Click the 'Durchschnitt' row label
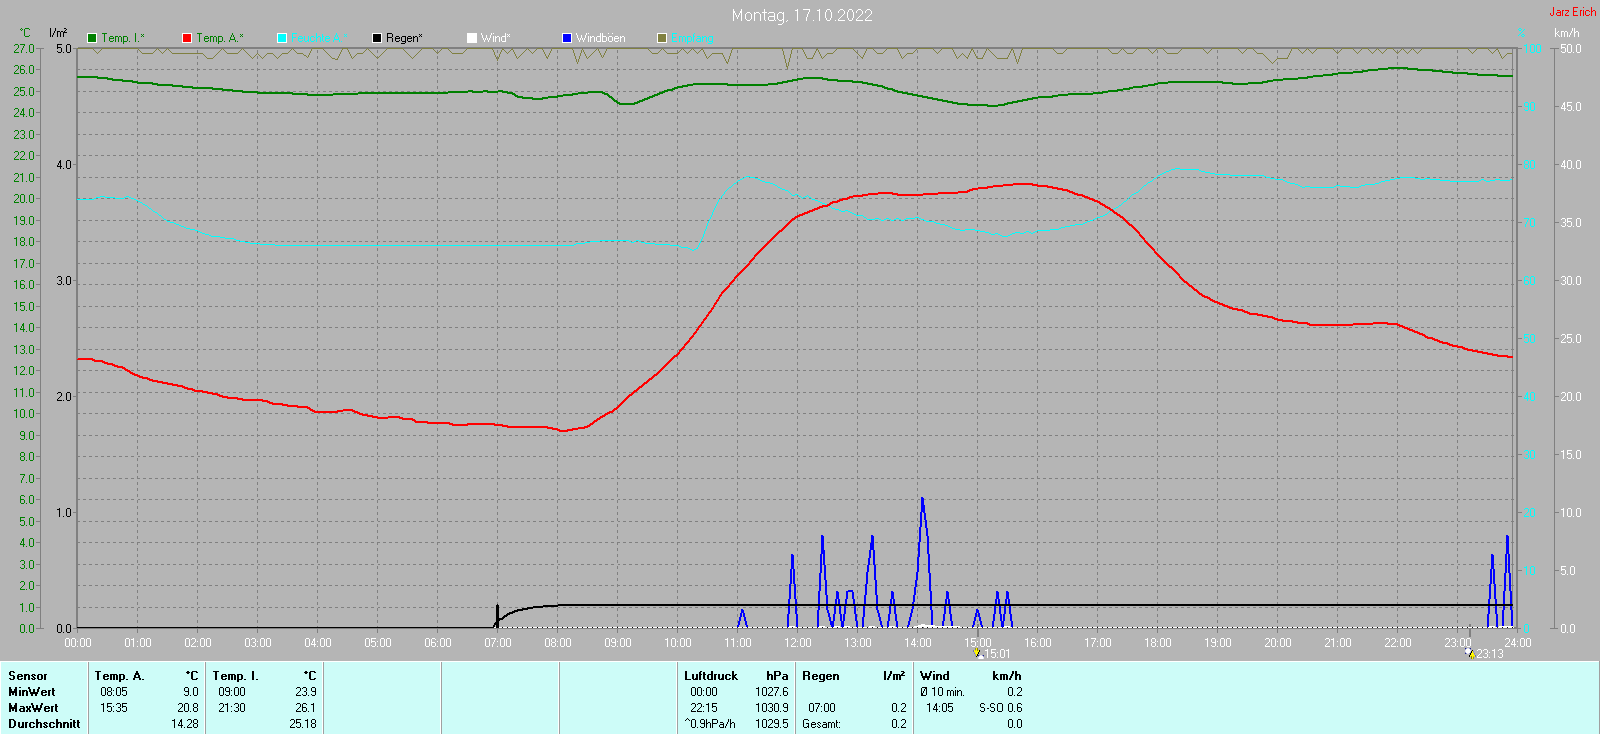 pyautogui.click(x=44, y=724)
